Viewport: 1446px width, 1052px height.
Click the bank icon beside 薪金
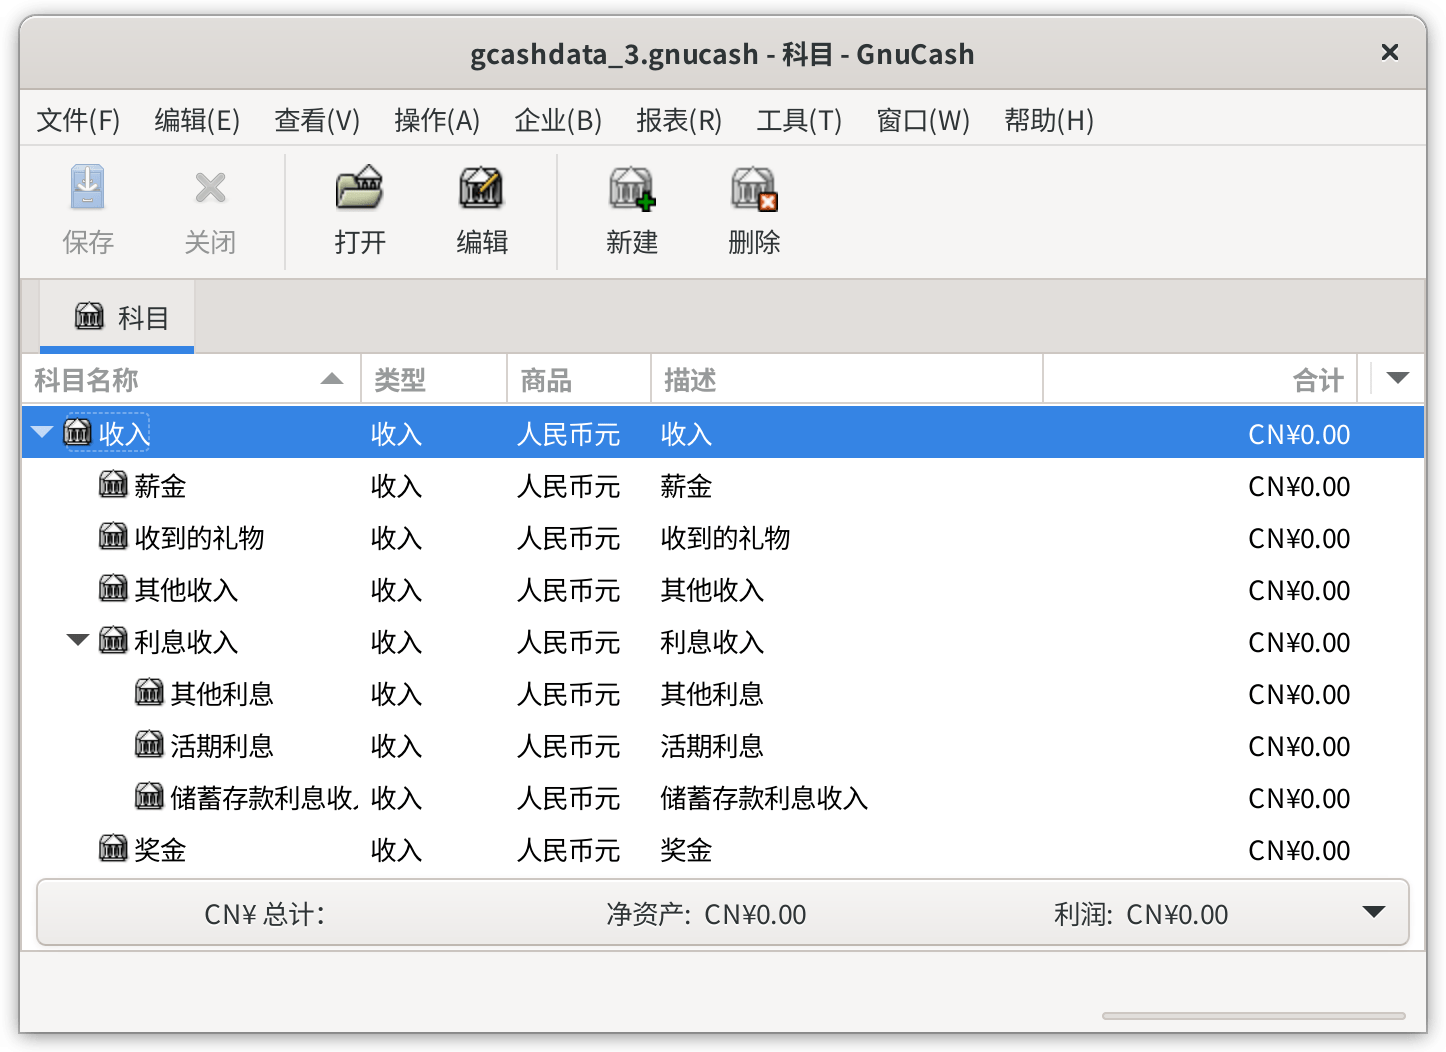[113, 485]
